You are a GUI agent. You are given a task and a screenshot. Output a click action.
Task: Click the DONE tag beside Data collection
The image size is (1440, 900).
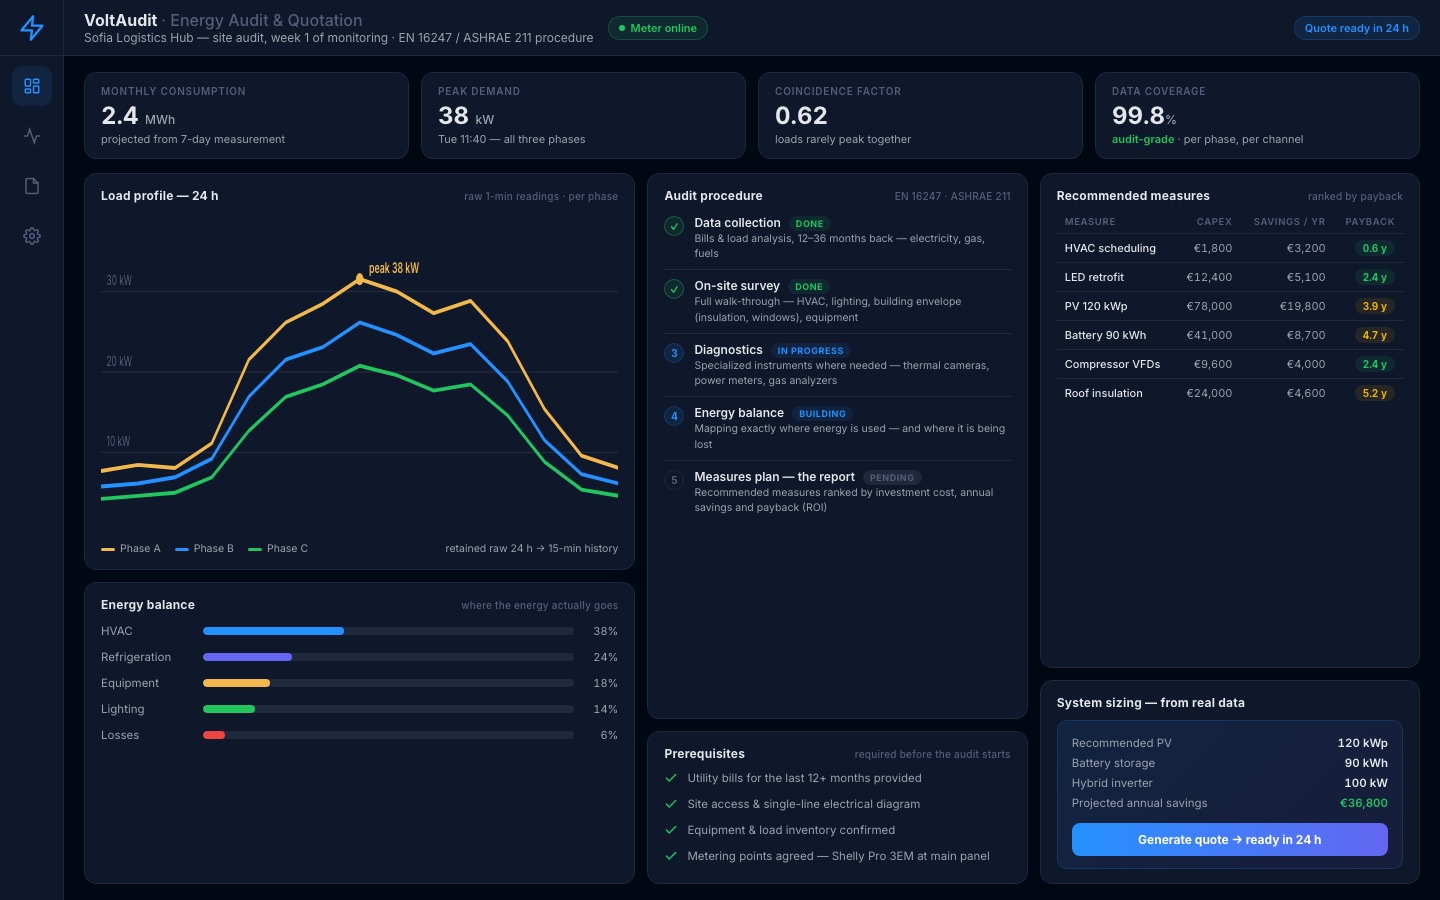tap(809, 224)
